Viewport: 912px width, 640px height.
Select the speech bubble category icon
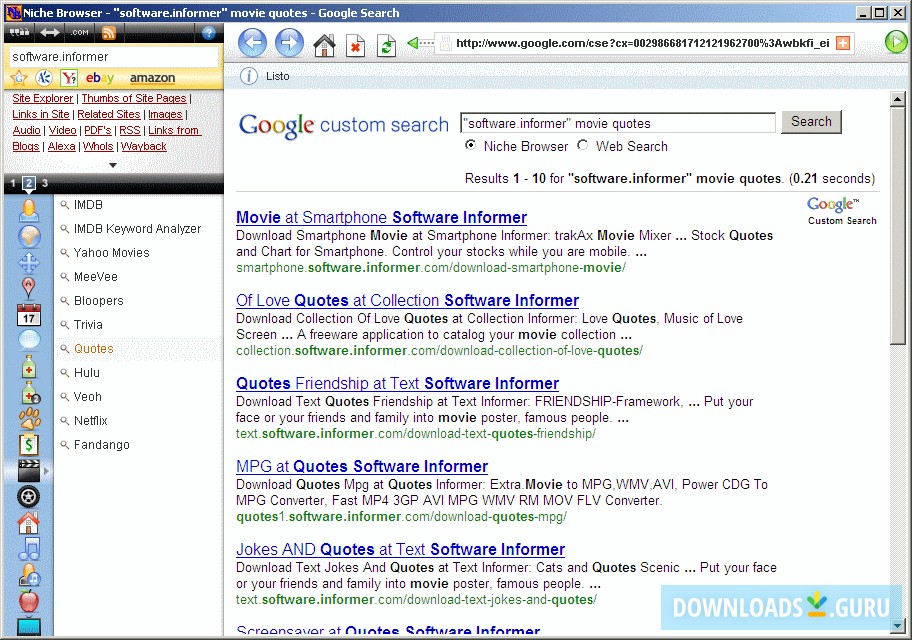(28, 340)
